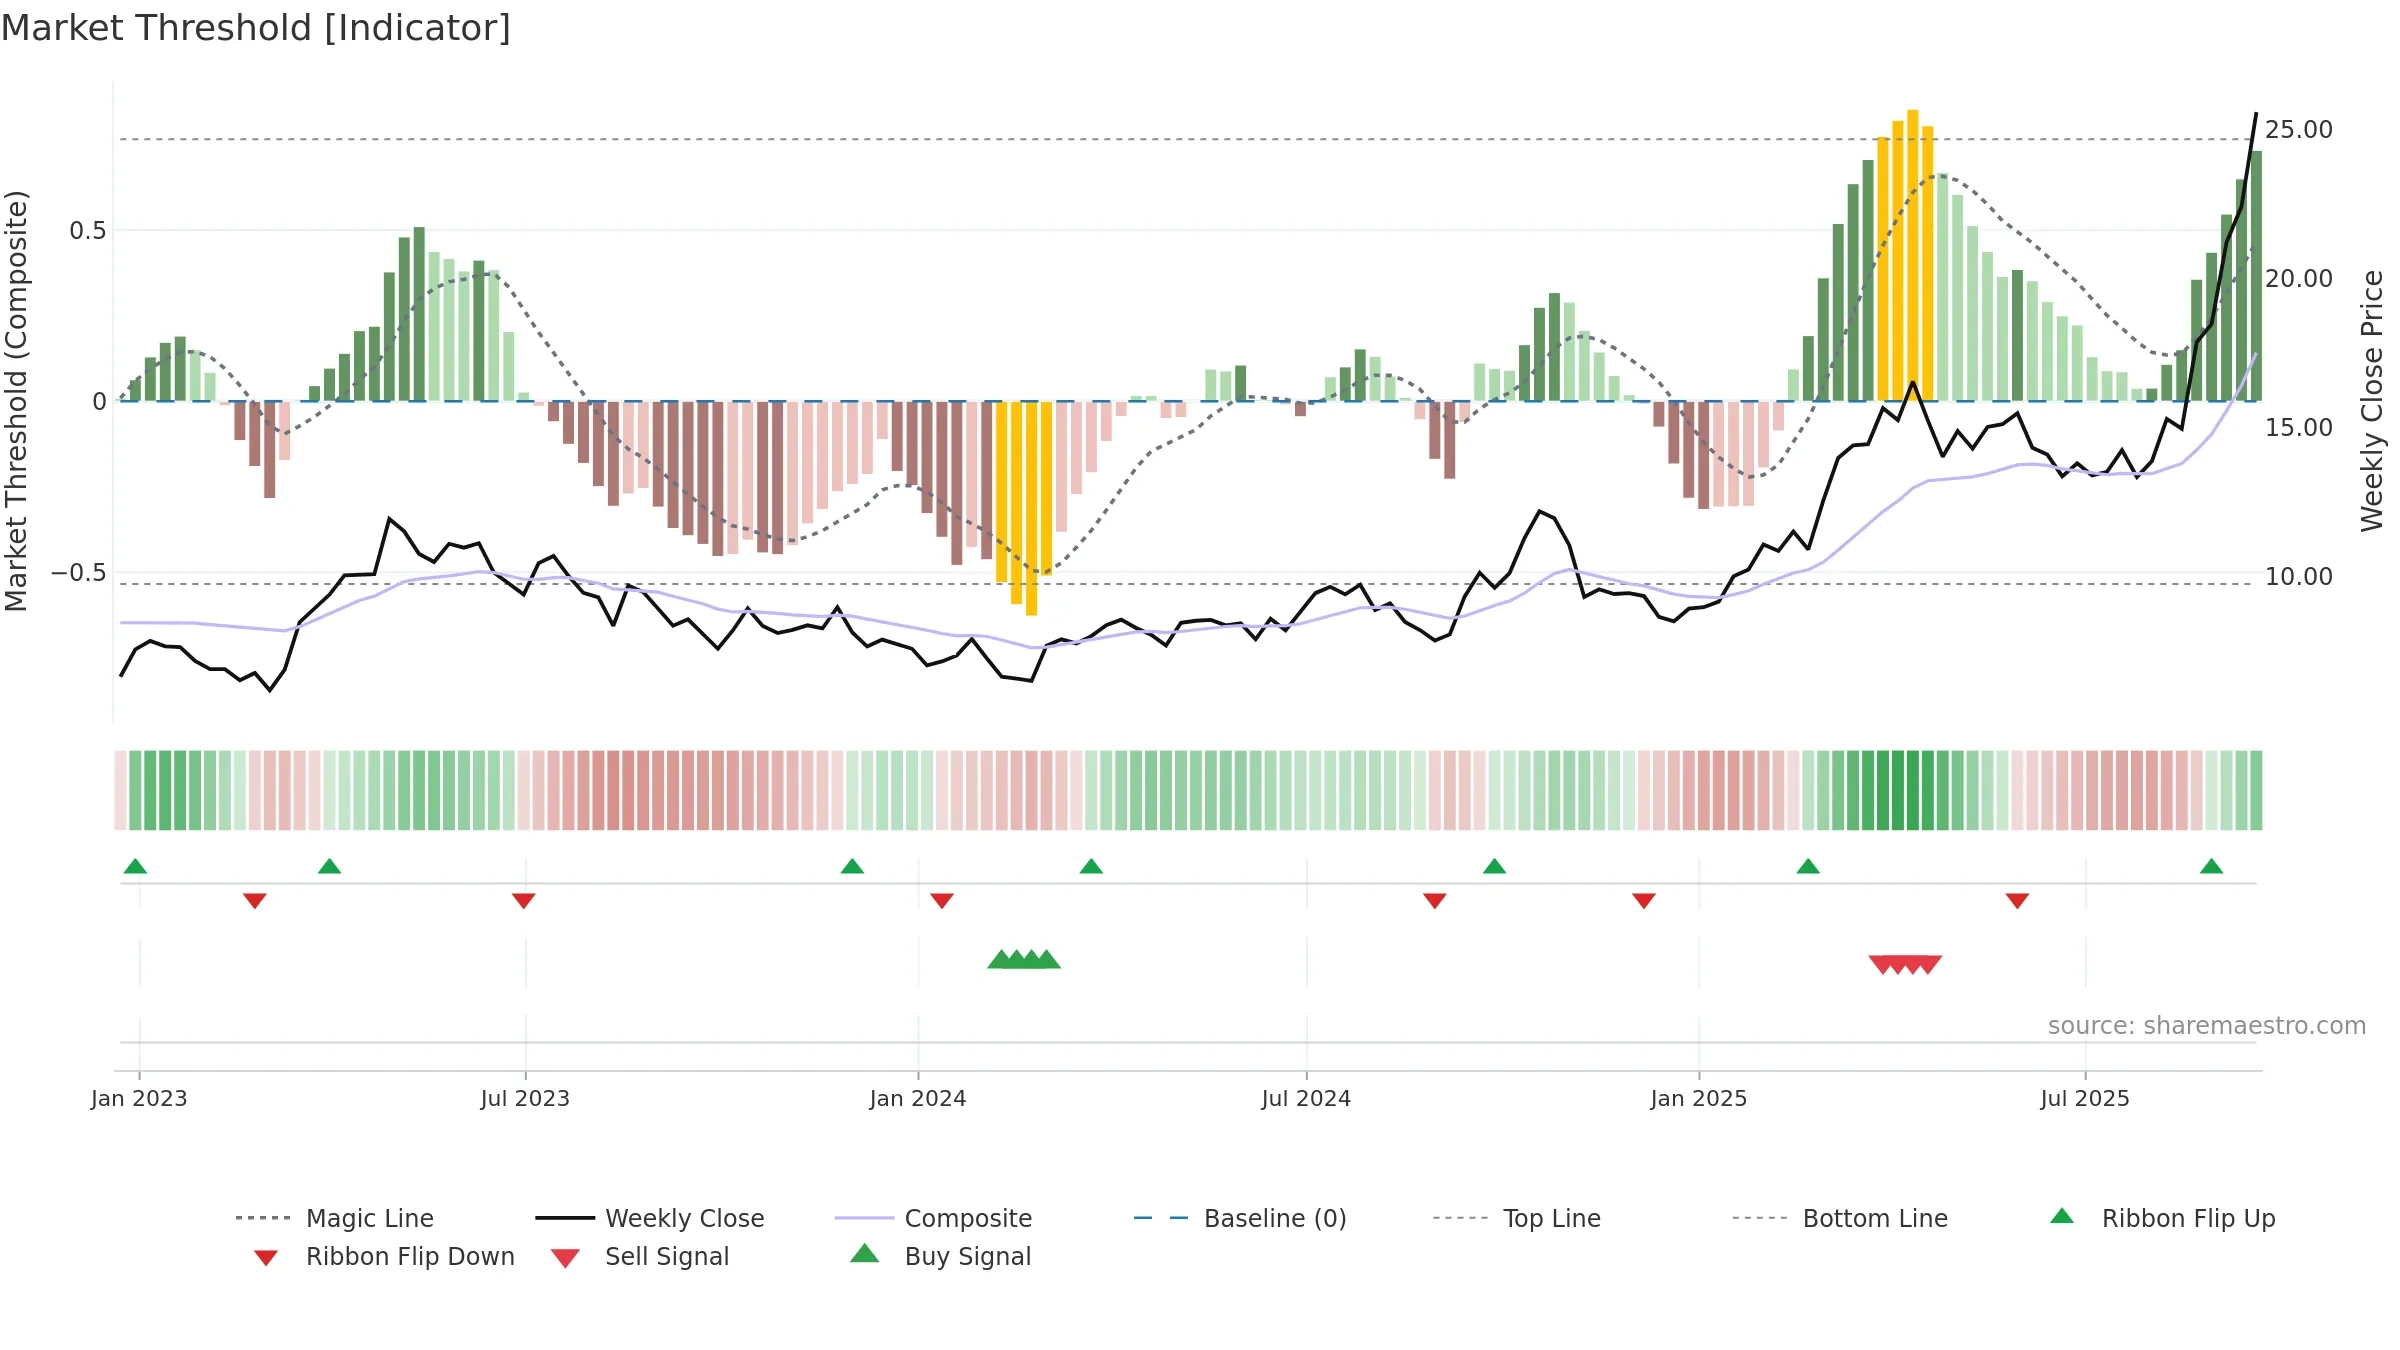Toggle the Weekly Close legend entry
2400x1350 pixels.
click(650, 1218)
